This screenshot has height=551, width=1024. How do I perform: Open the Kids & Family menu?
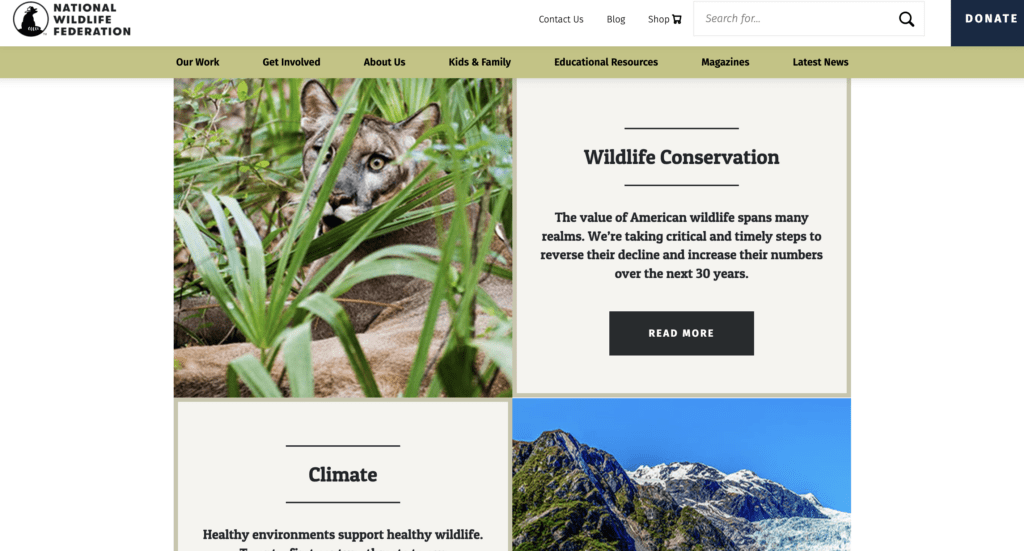tap(479, 62)
